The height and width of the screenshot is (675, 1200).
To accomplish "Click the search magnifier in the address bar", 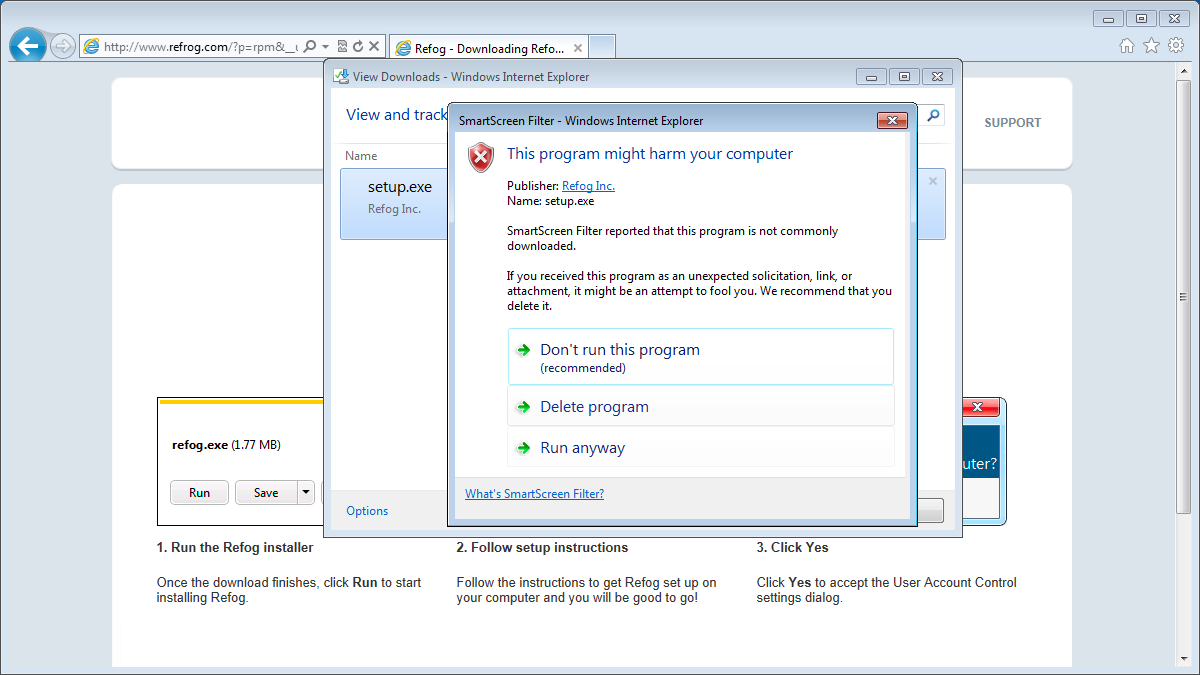I will point(310,47).
